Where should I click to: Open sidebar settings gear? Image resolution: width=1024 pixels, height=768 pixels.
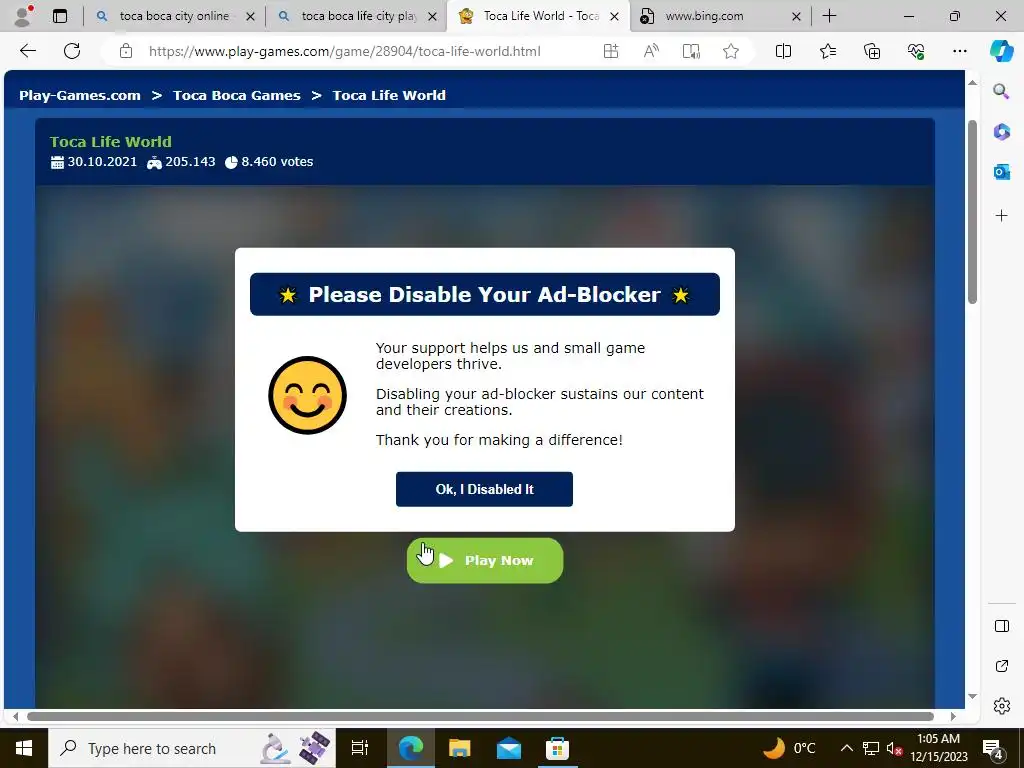(x=1001, y=706)
